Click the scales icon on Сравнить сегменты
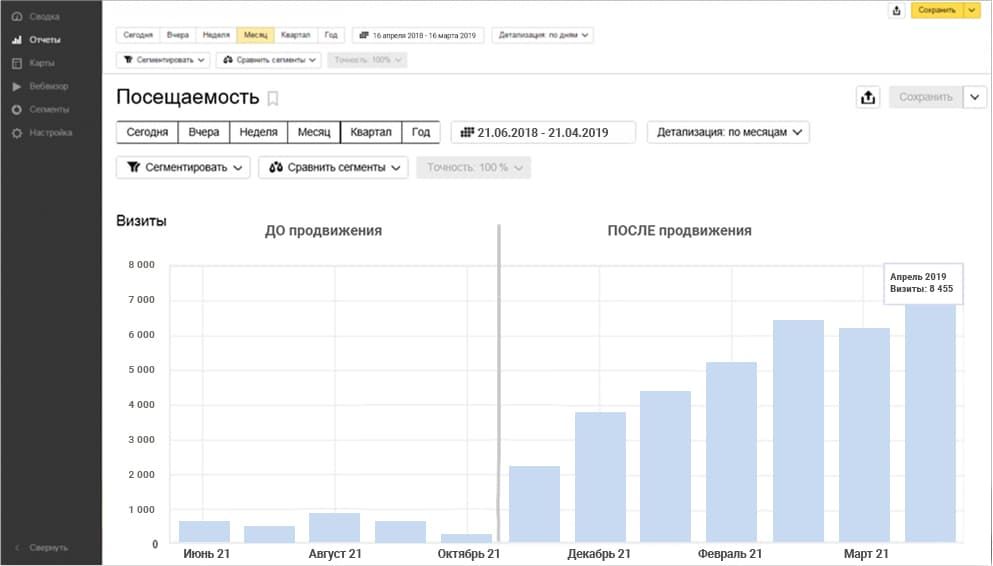Image resolution: width=993 pixels, height=566 pixels. pos(275,167)
